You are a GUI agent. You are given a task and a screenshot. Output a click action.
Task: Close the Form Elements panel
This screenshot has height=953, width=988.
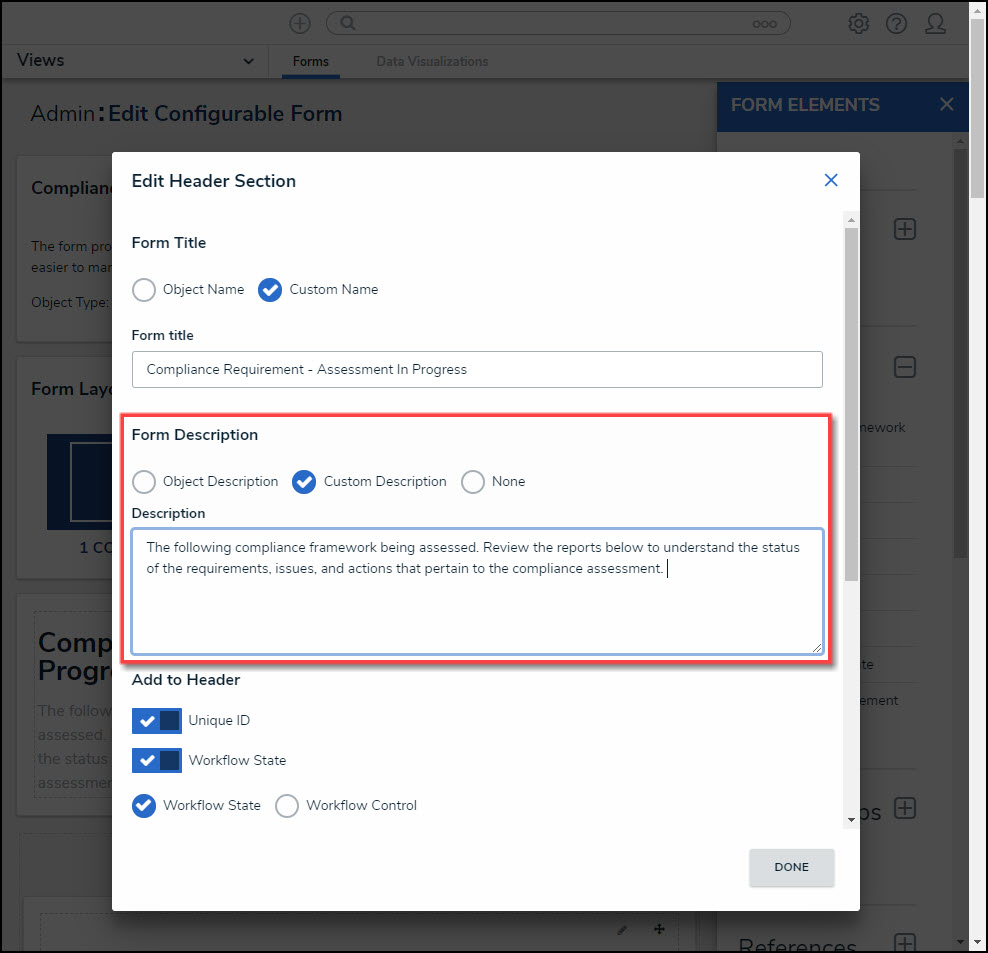coord(946,105)
